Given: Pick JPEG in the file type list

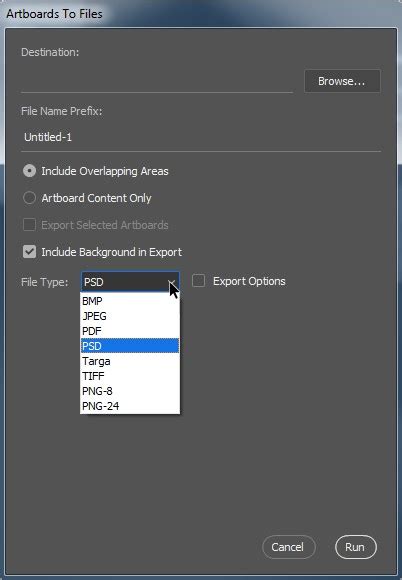Looking at the screenshot, I should (130, 316).
